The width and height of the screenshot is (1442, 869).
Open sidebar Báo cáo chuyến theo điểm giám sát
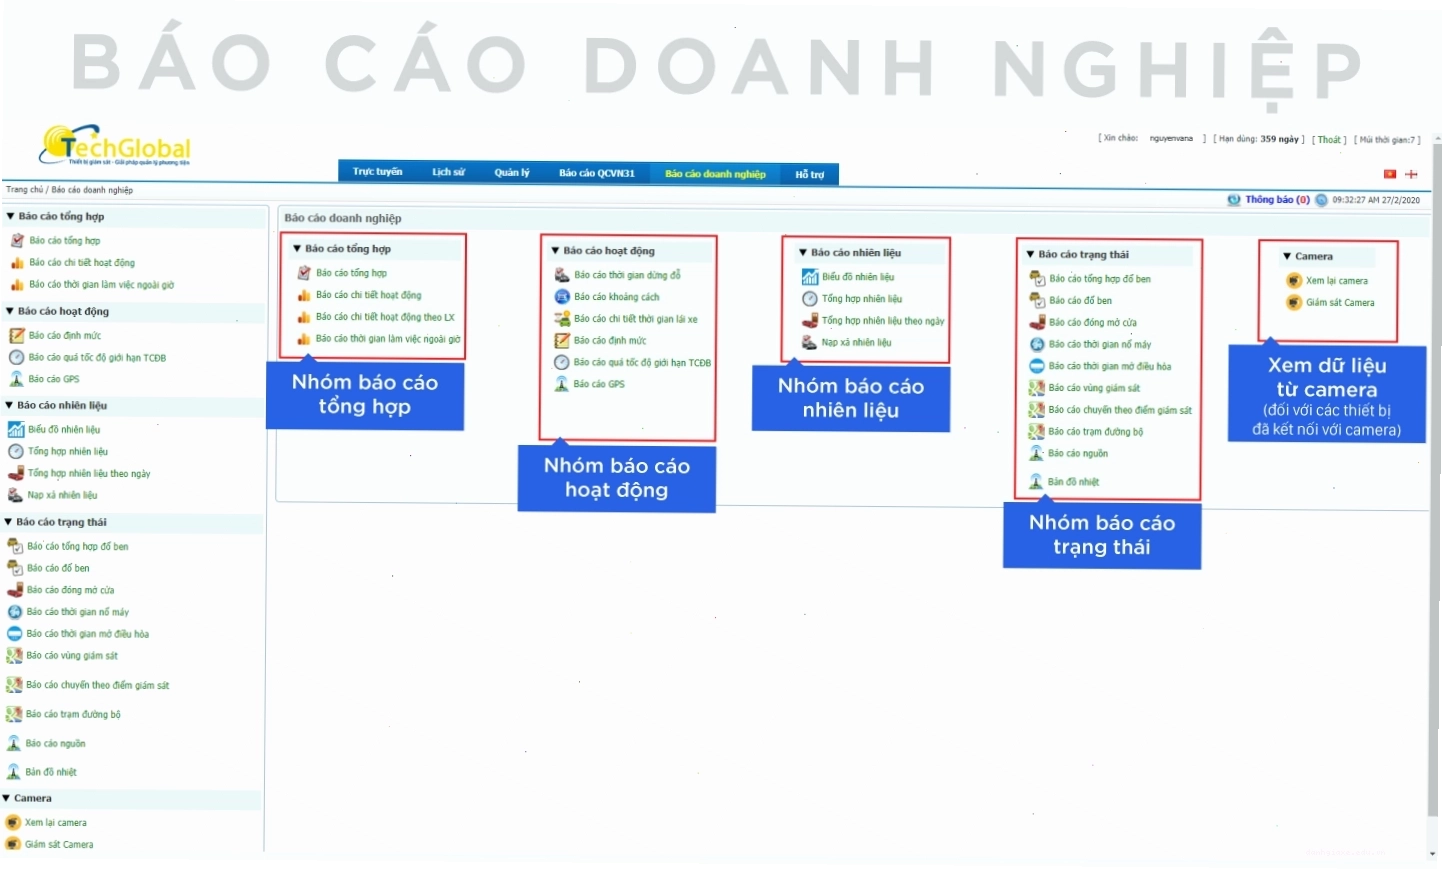[x=98, y=686]
